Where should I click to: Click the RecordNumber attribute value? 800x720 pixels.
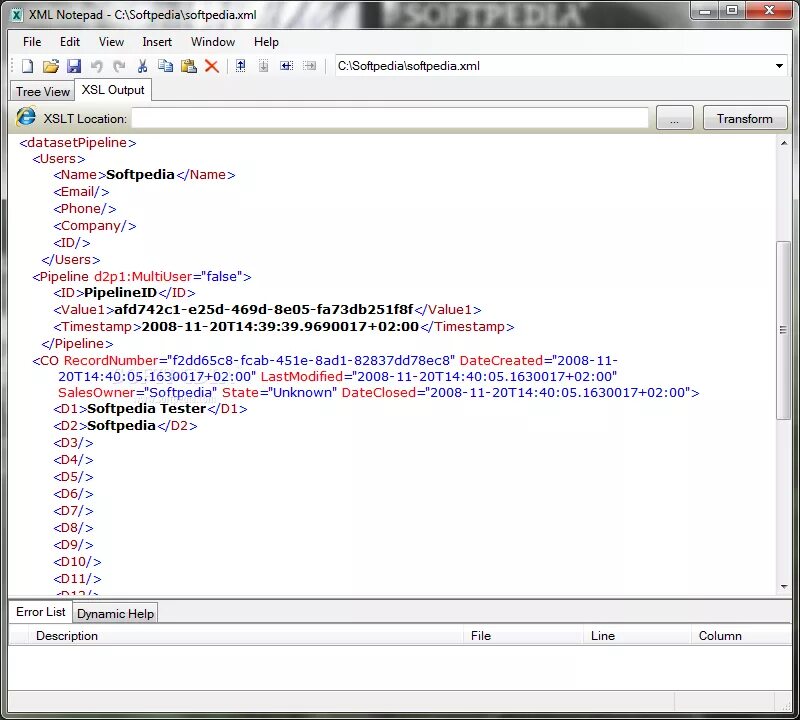(x=311, y=360)
